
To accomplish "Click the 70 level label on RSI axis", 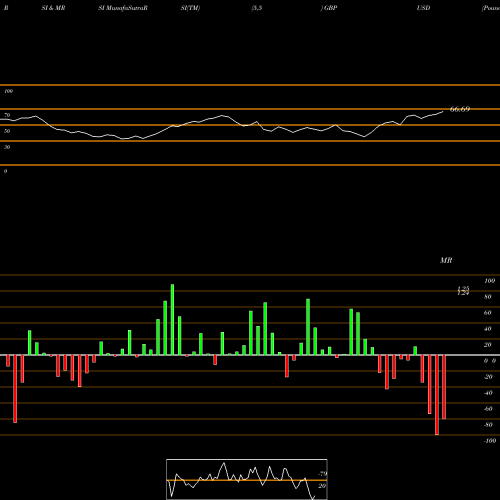I will click(x=7, y=115).
